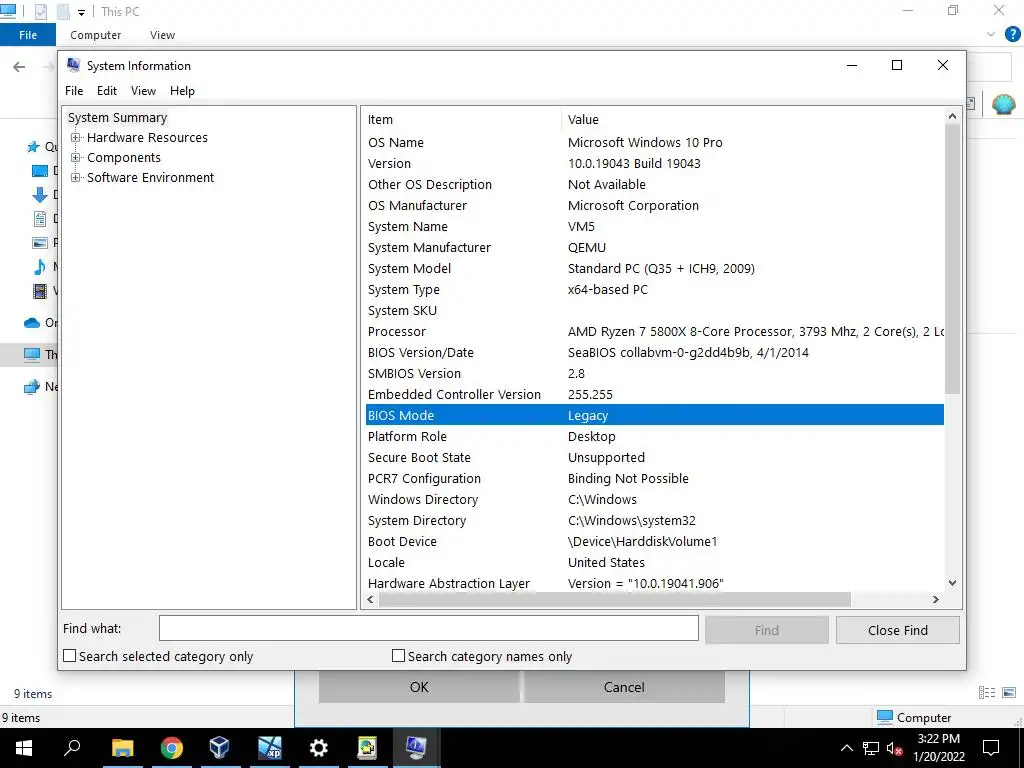Screen dimensions: 1024x768
Task: Click the Find button
Action: click(x=767, y=630)
